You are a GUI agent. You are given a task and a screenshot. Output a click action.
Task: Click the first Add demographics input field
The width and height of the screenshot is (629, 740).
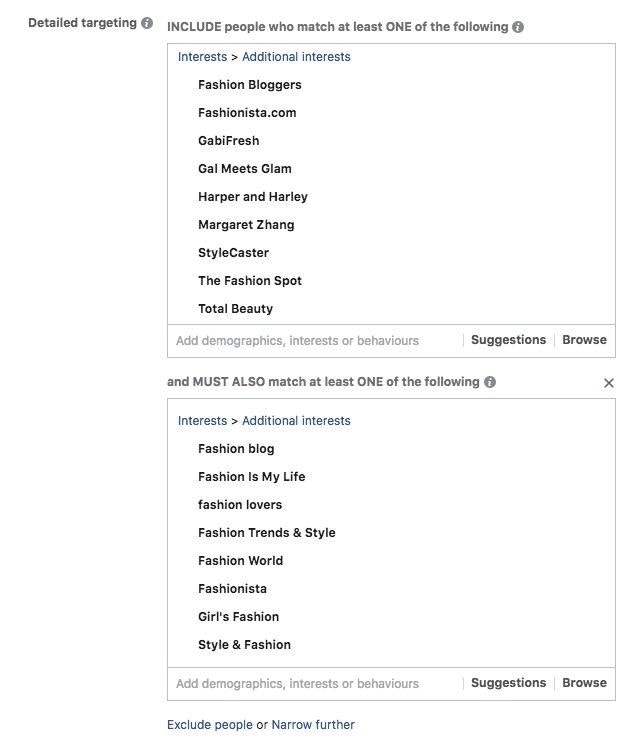pyautogui.click(x=310, y=341)
